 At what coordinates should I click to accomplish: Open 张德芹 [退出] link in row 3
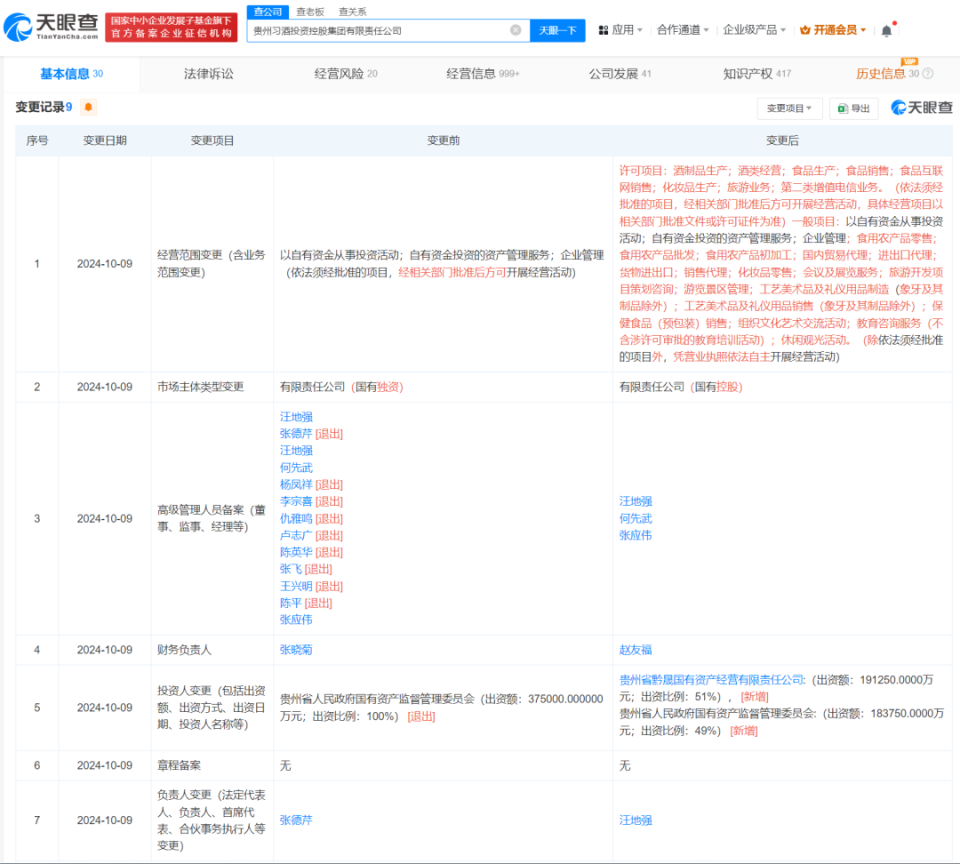pyautogui.click(x=311, y=434)
